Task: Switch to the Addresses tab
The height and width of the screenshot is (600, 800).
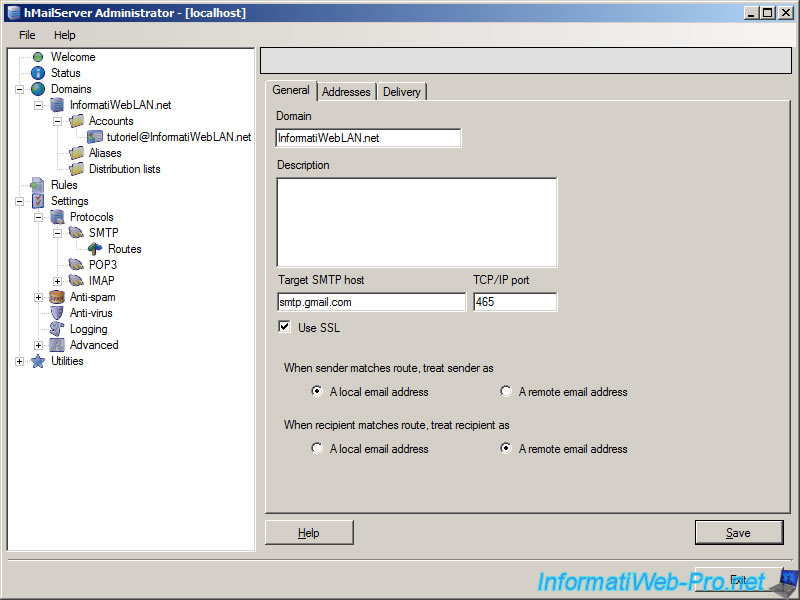Action: click(x=346, y=91)
